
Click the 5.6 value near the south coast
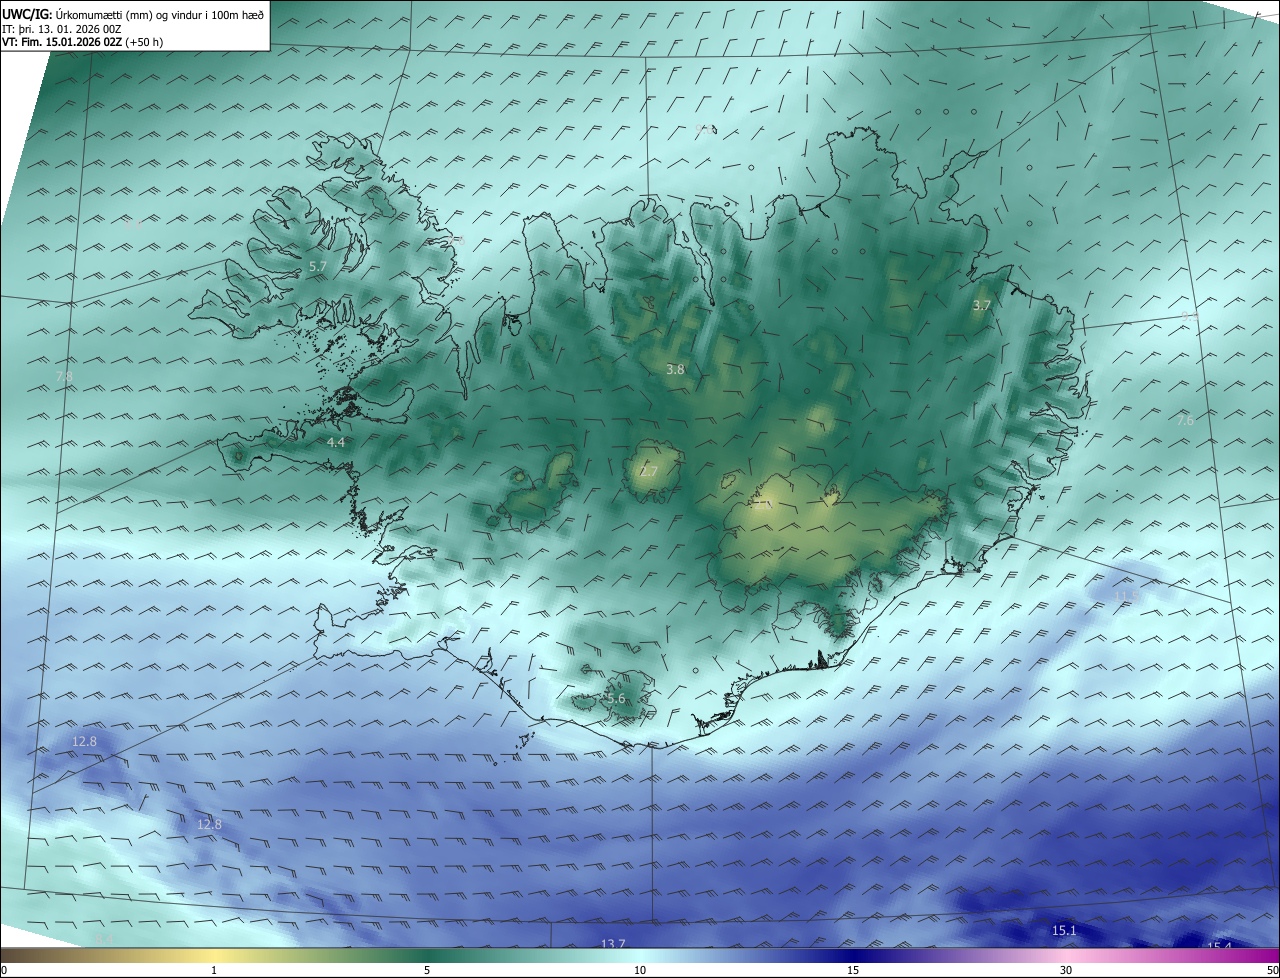616,699
